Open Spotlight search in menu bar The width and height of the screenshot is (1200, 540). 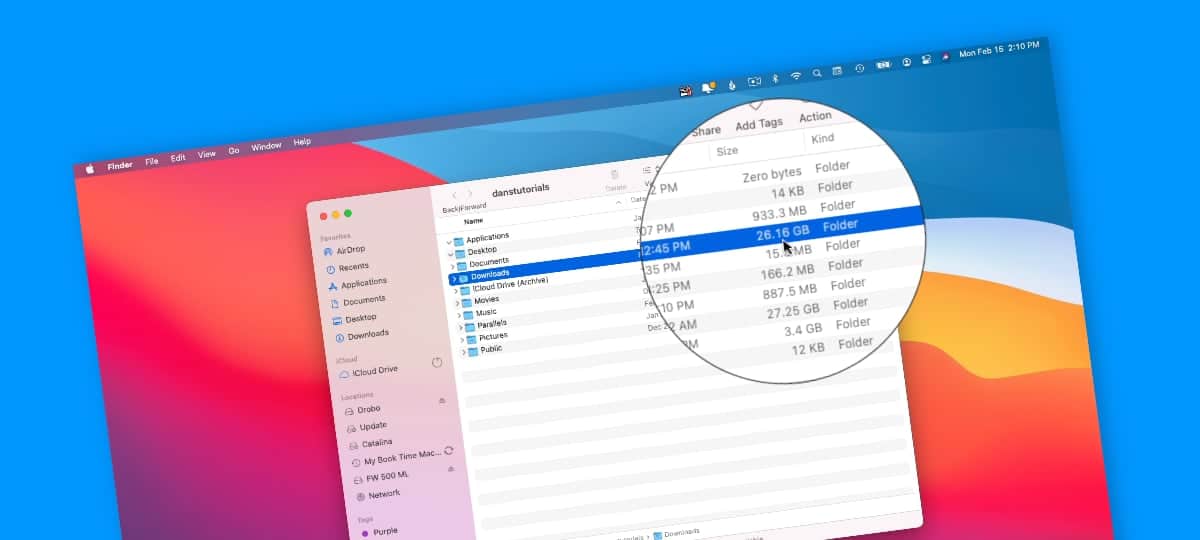click(x=817, y=73)
